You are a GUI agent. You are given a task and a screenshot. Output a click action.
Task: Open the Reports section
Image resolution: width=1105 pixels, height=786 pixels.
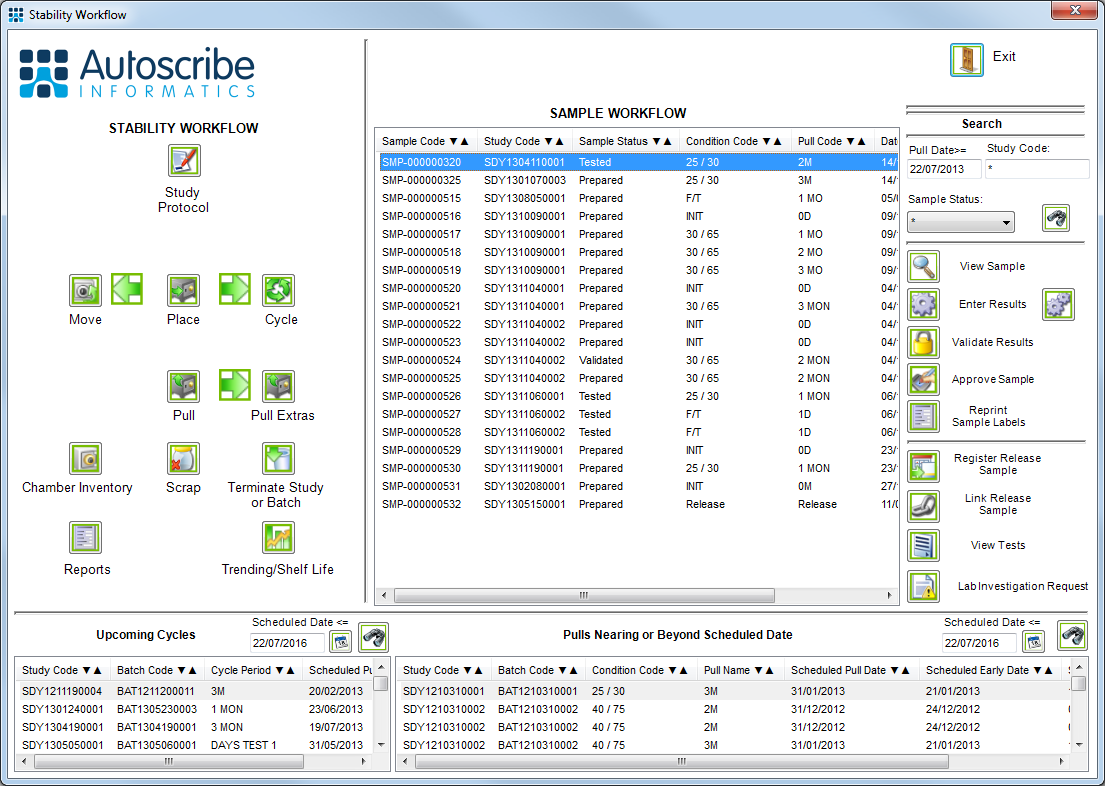point(85,537)
